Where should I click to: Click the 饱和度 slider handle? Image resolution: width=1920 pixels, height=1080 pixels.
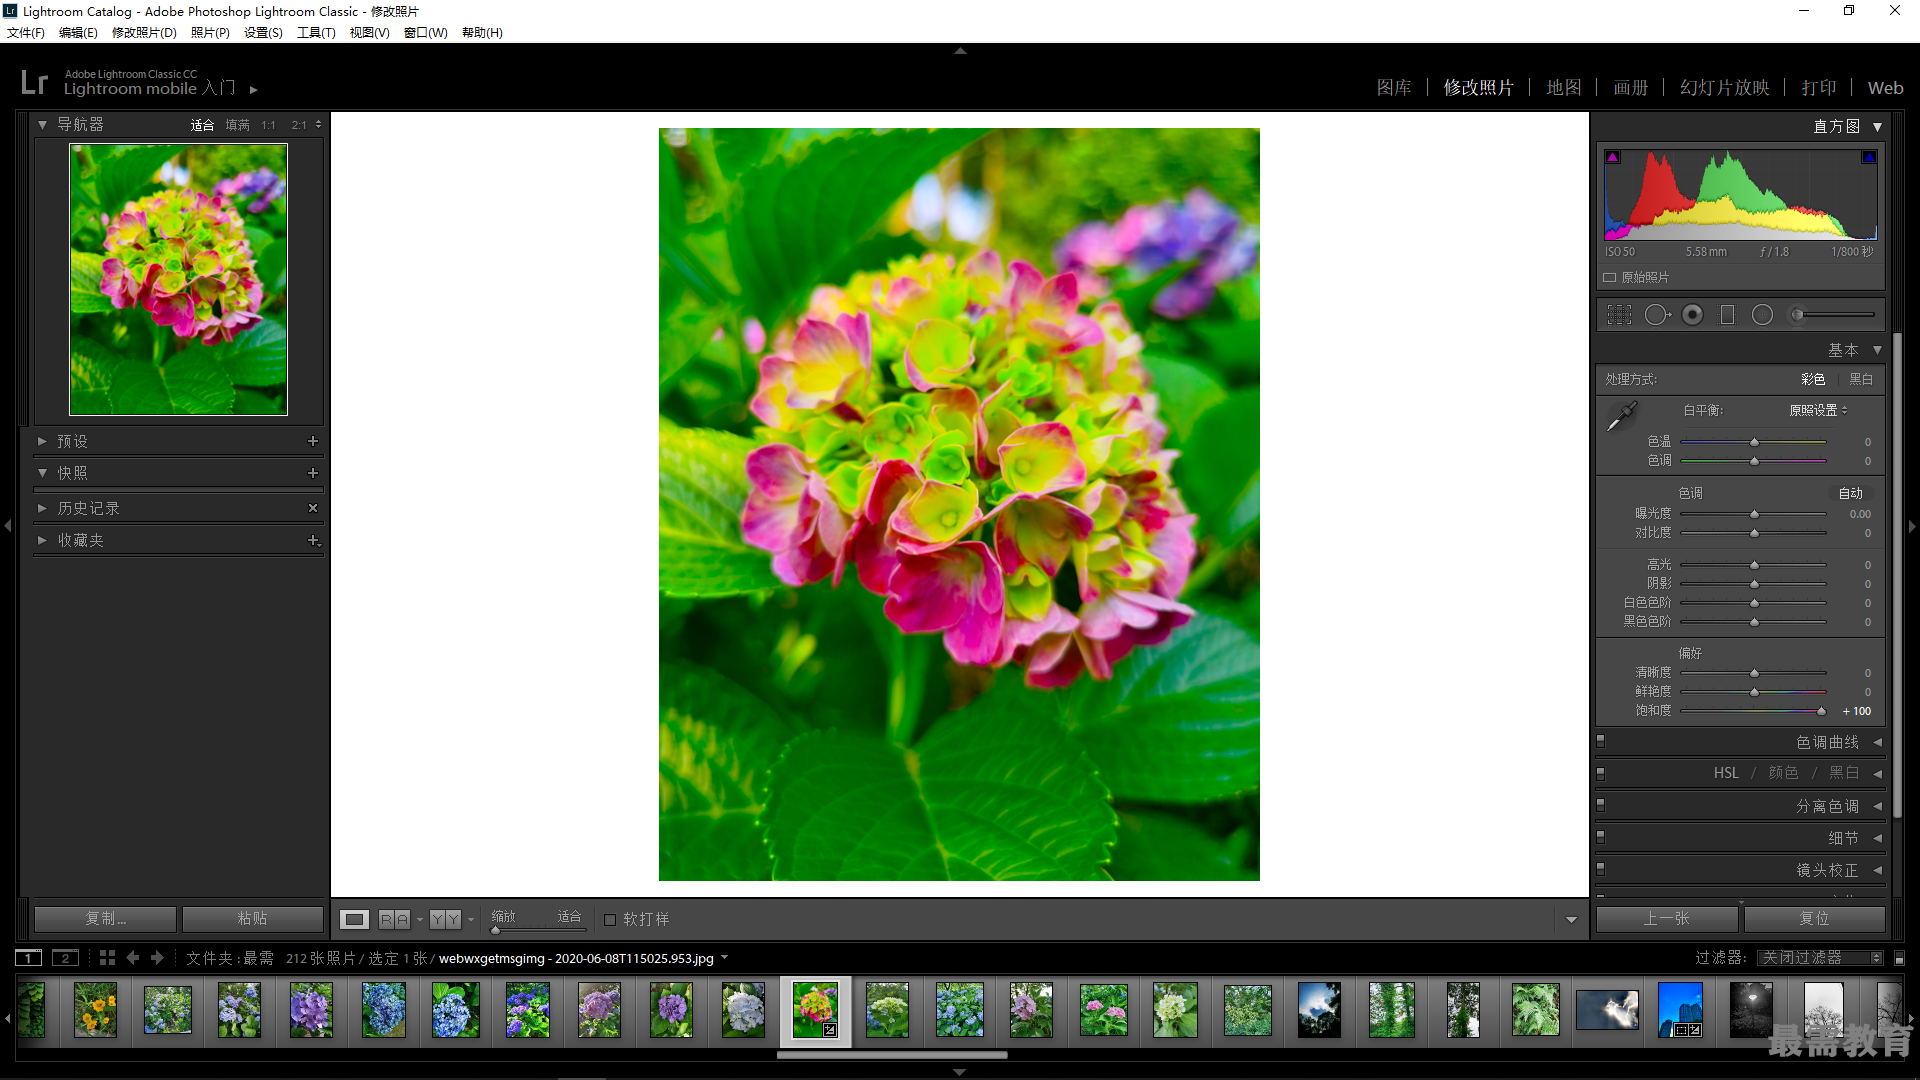[1821, 711]
